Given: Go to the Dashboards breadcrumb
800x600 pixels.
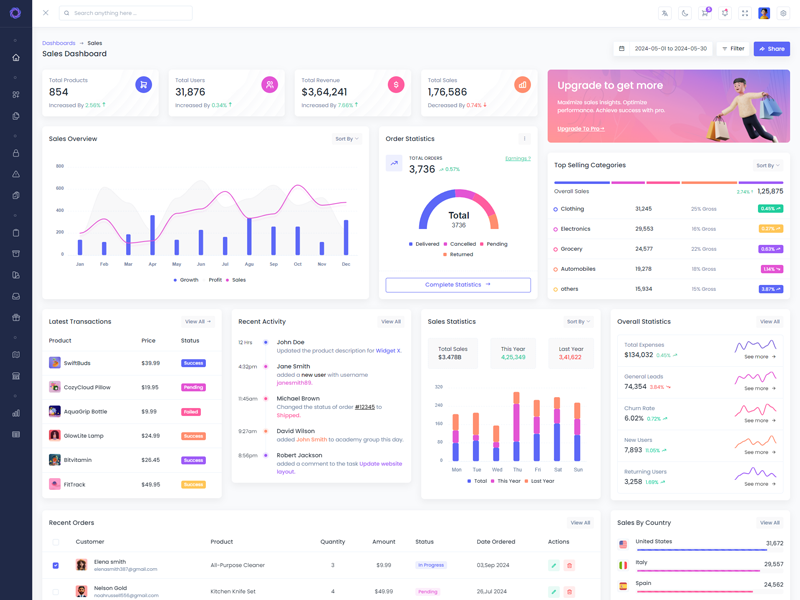Looking at the screenshot, I should click(58, 43).
